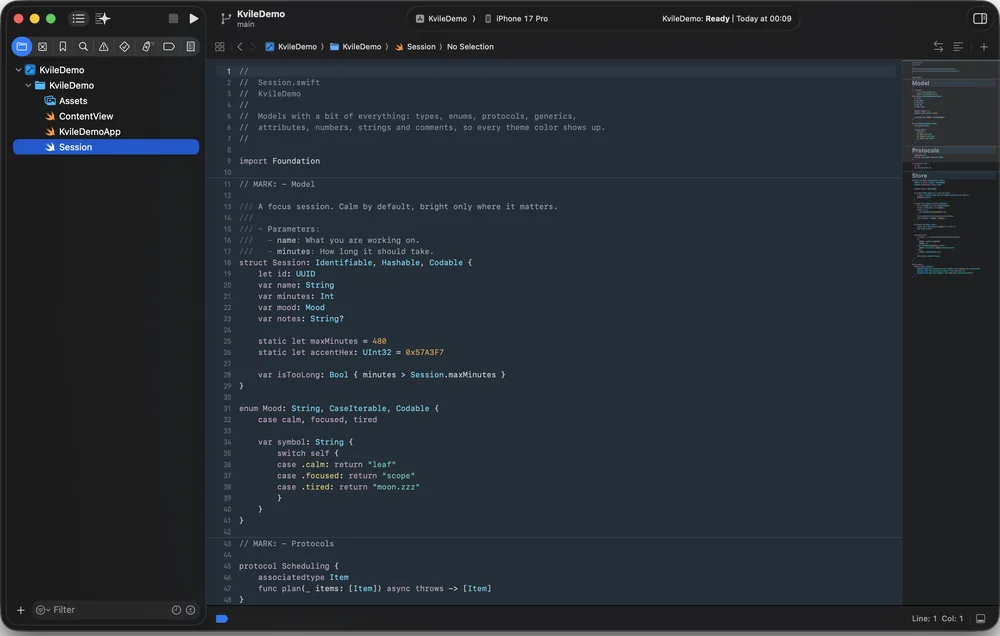Go forward in editor history
Image resolution: width=1000 pixels, height=636 pixels.
pyautogui.click(x=253, y=47)
